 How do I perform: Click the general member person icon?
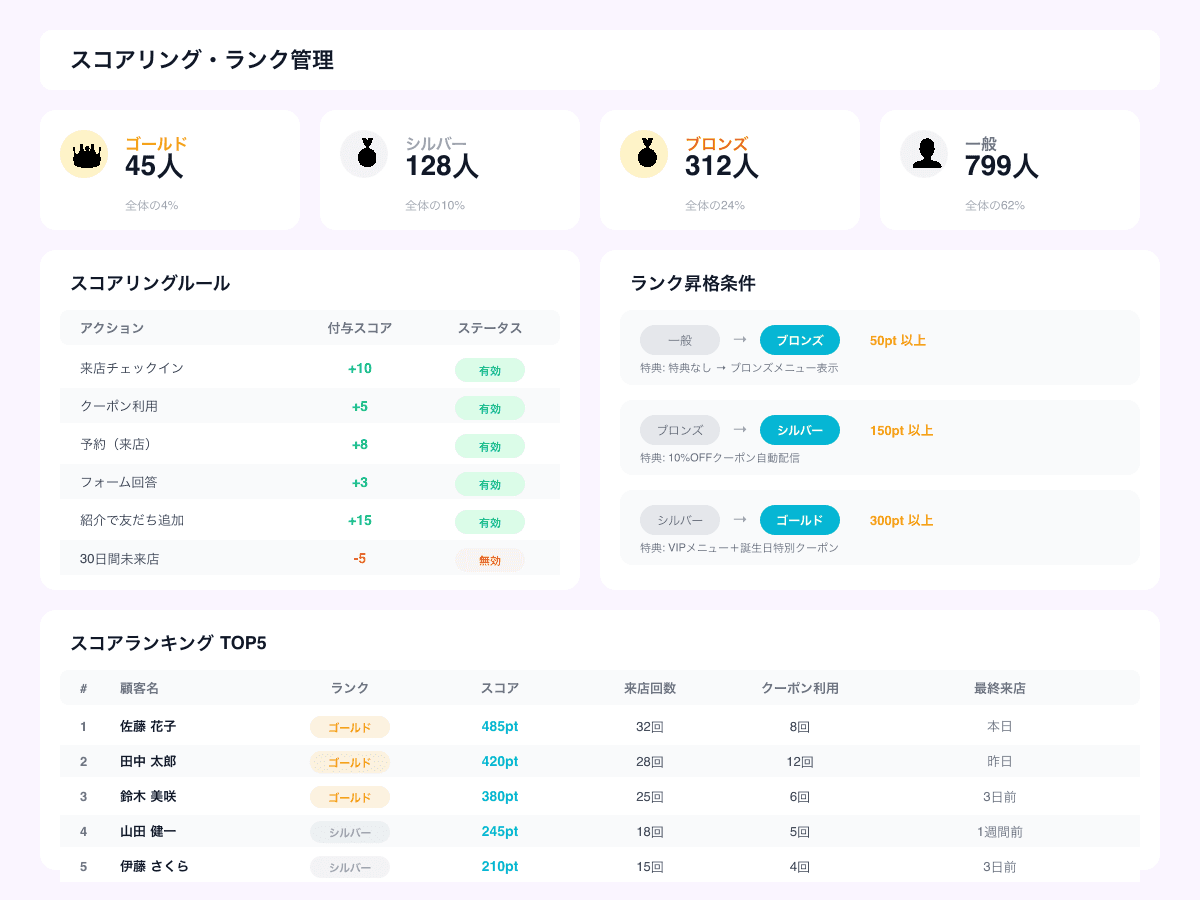coord(924,155)
